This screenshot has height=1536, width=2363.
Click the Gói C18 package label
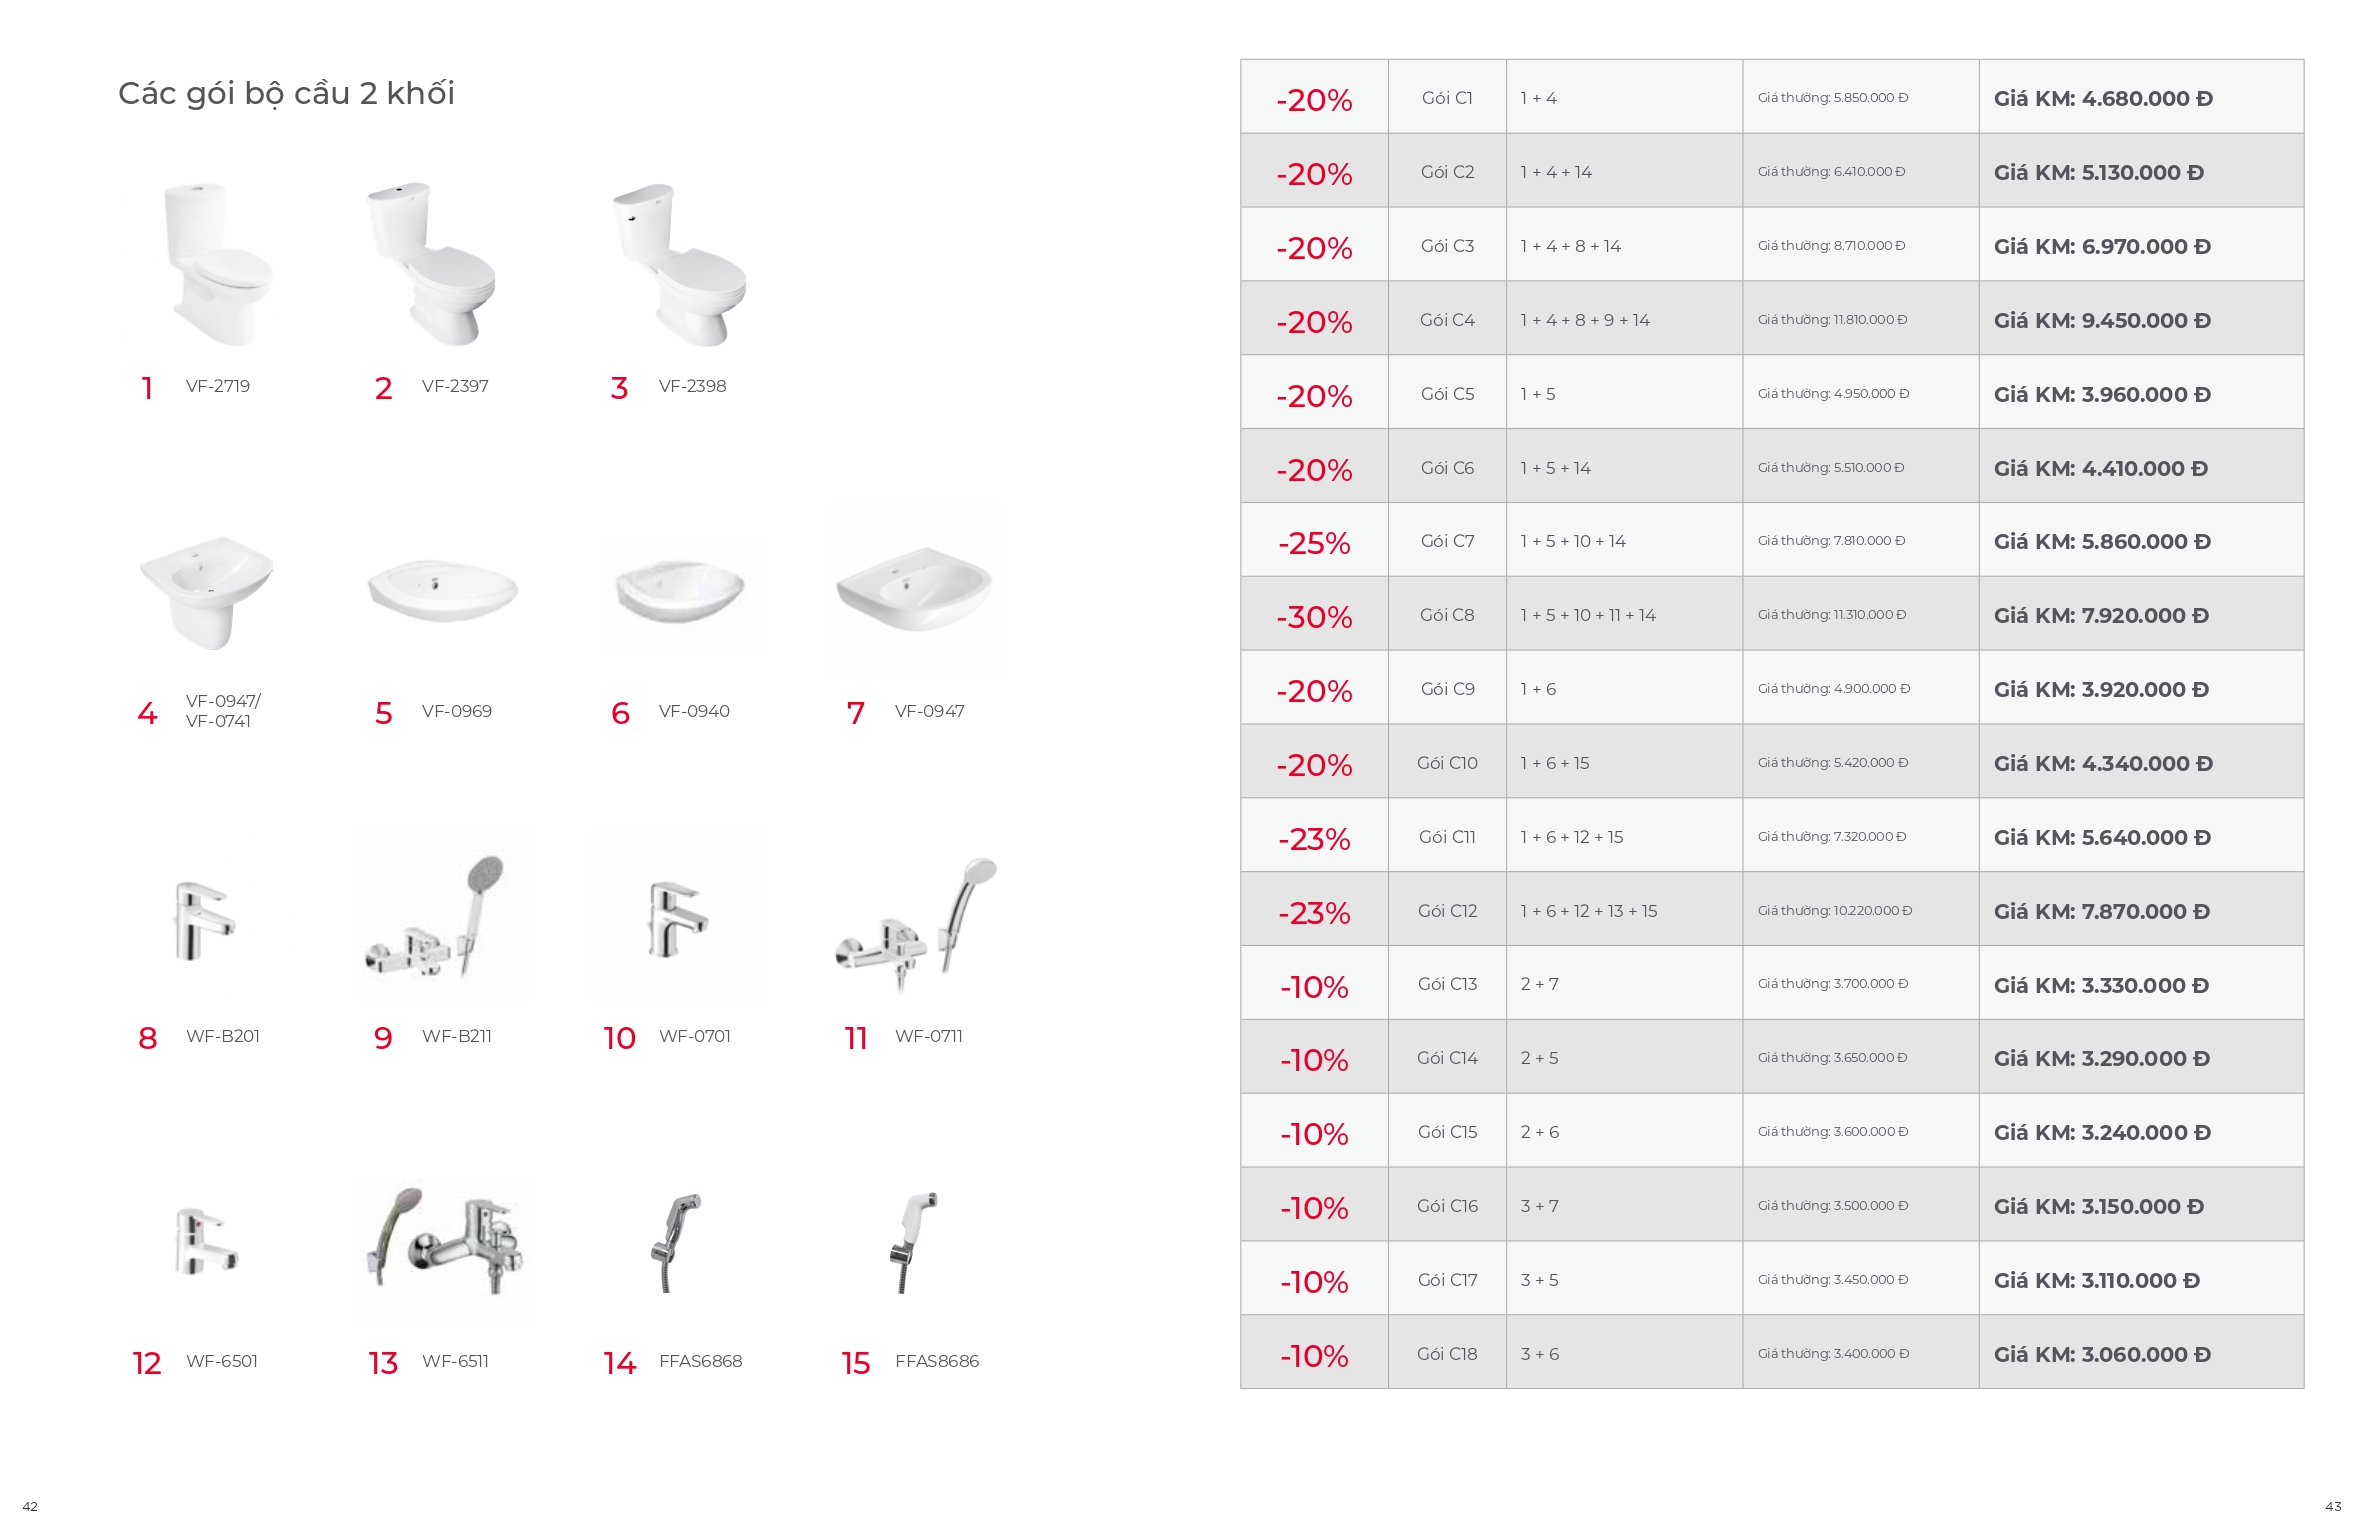(1447, 1354)
